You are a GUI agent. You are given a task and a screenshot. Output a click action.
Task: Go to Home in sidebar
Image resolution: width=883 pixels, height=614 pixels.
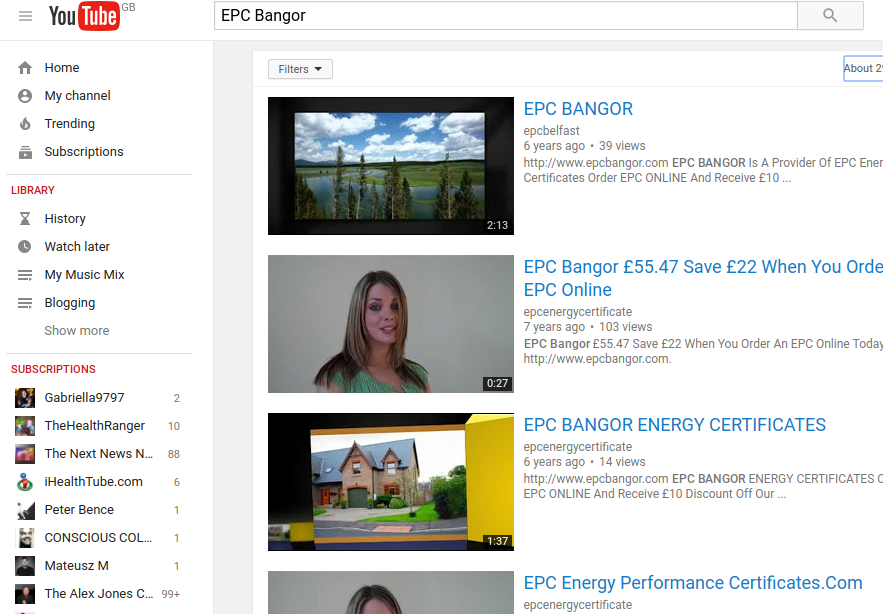tap(62, 68)
